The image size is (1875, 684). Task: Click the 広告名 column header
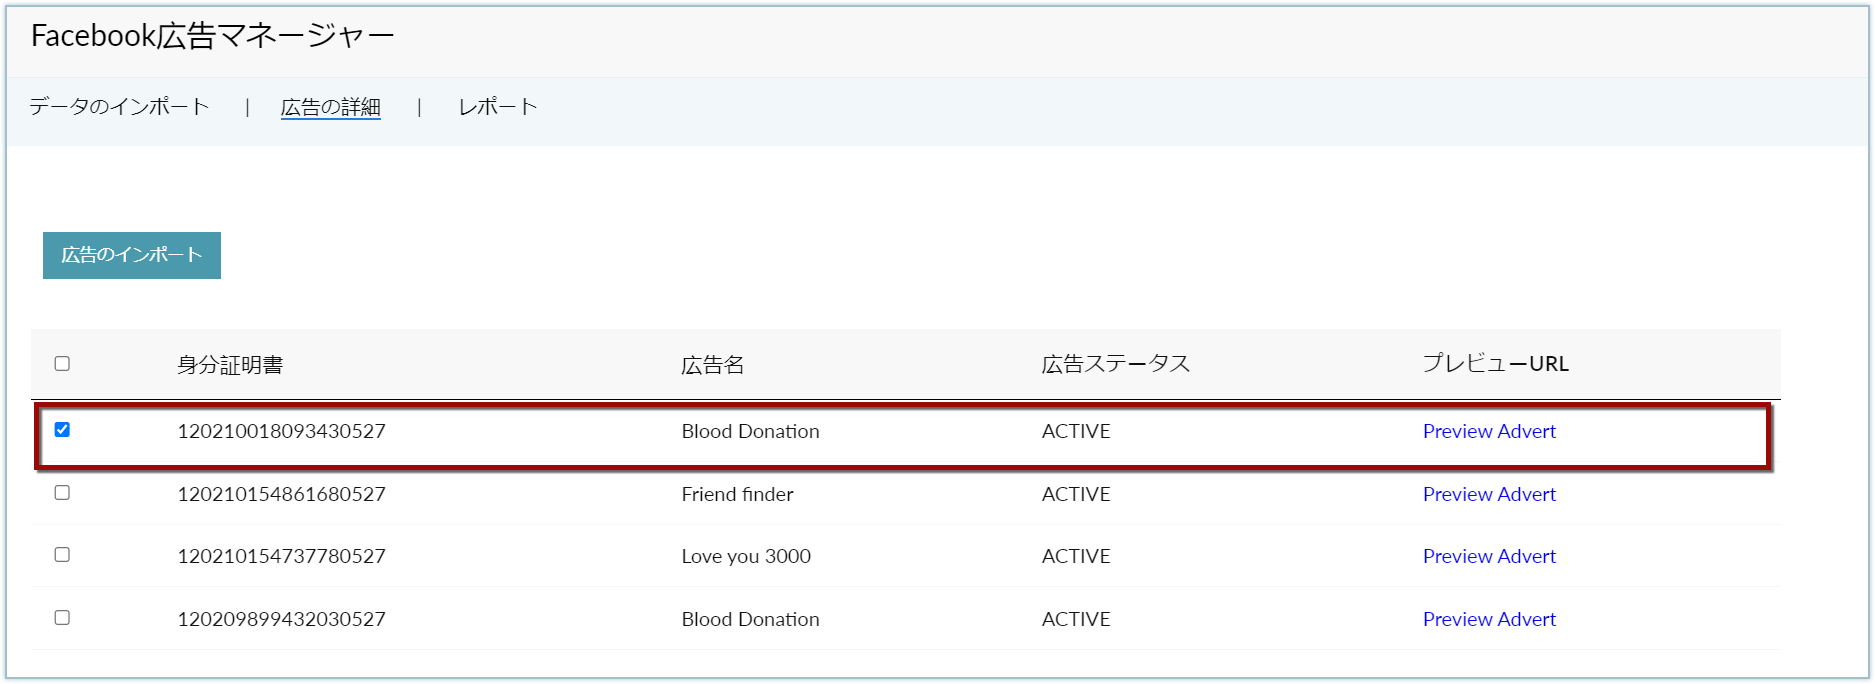click(713, 365)
